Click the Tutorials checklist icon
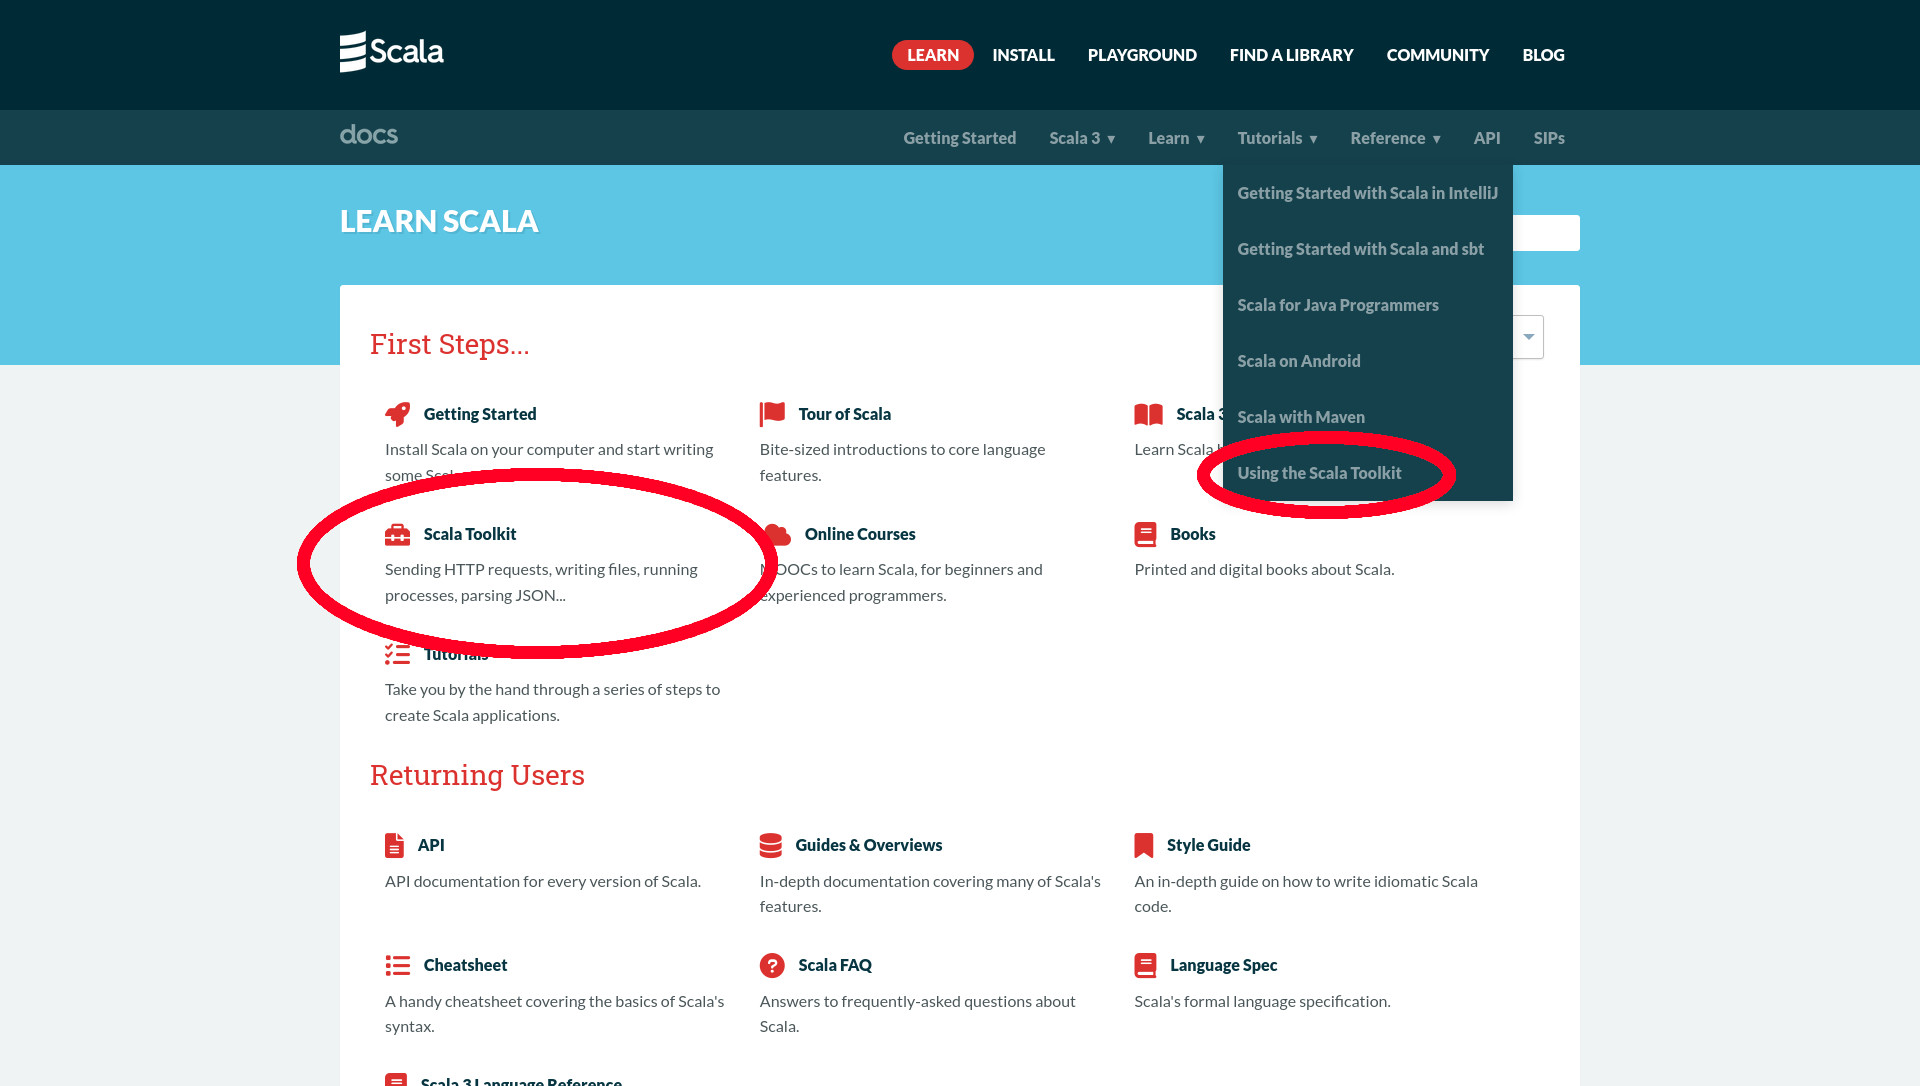This screenshot has width=1920, height=1086. (397, 654)
